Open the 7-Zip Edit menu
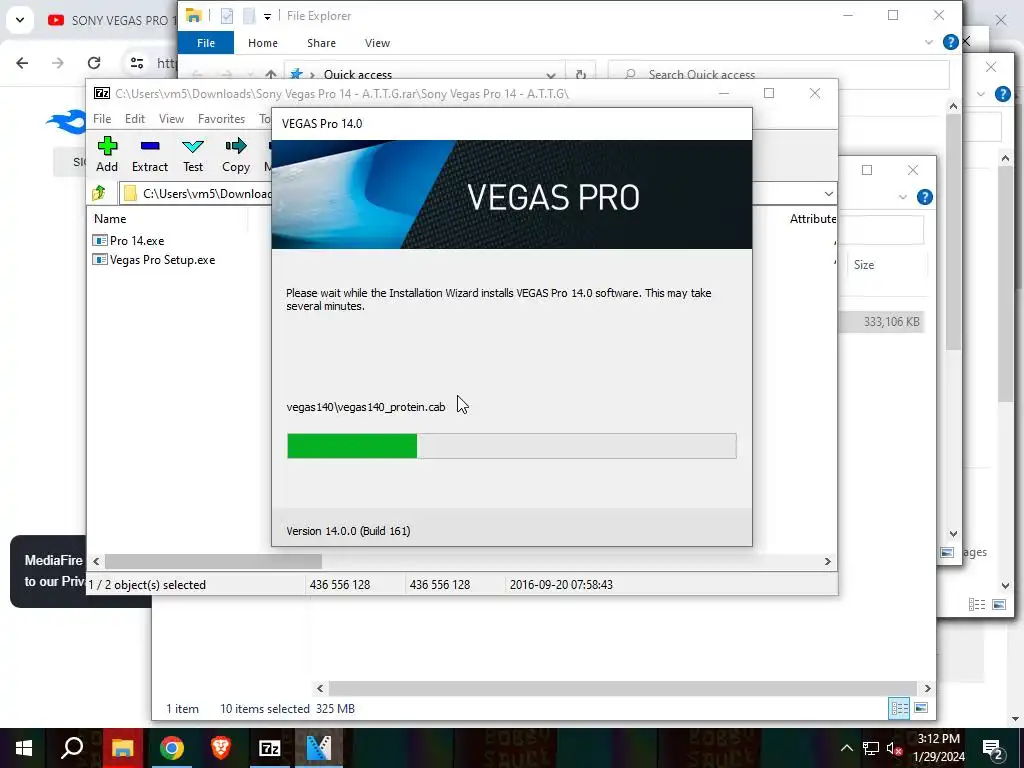This screenshot has width=1024, height=768. click(135, 119)
